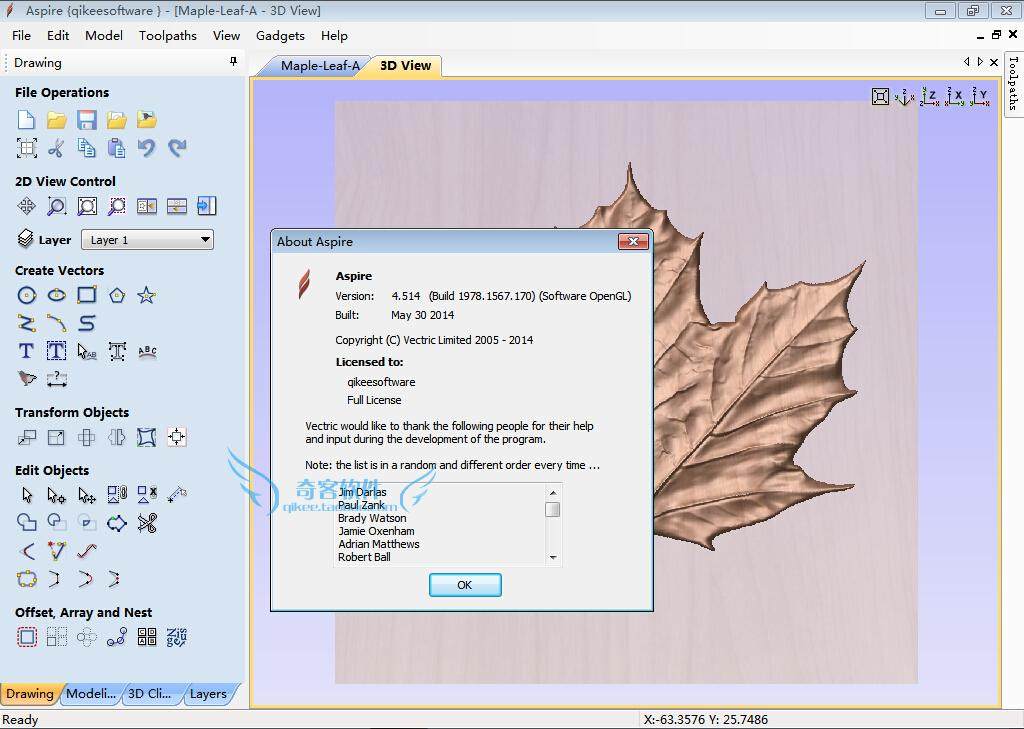Screen dimensions: 1024x729
Task: Click the zoom-to-fit 3D view icon
Action: point(880,97)
